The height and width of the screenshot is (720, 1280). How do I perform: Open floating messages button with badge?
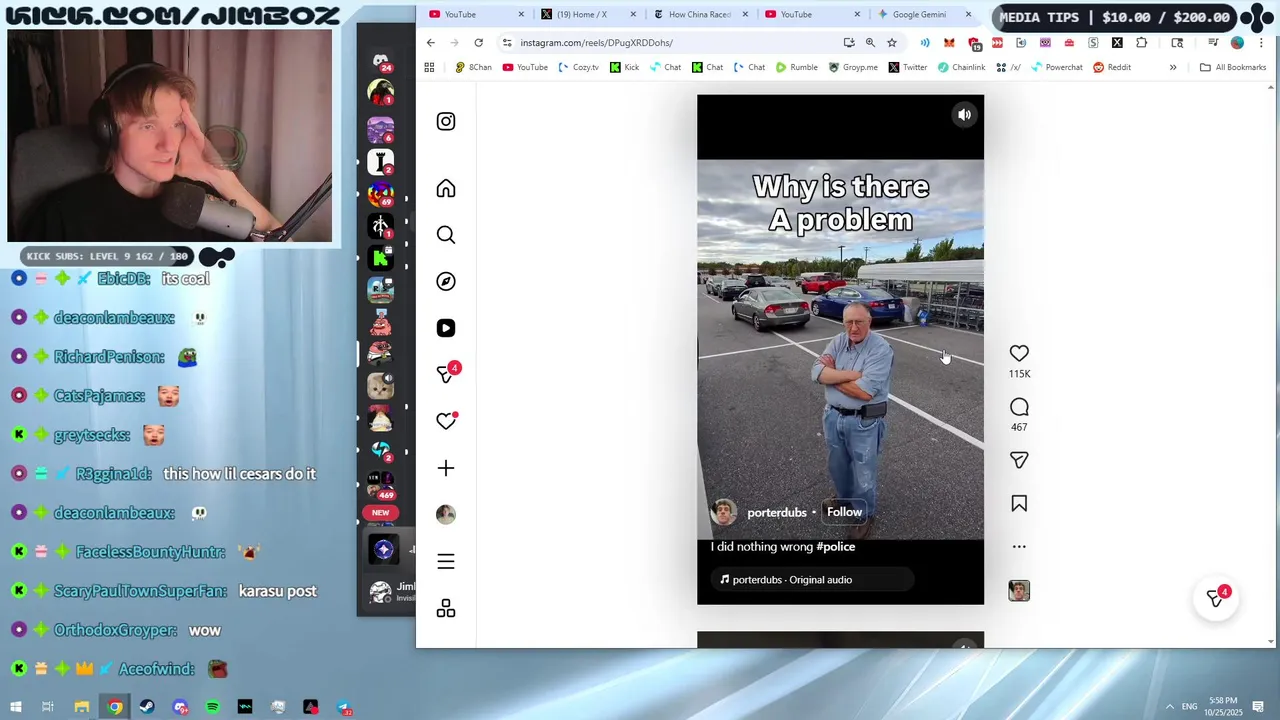point(1216,598)
